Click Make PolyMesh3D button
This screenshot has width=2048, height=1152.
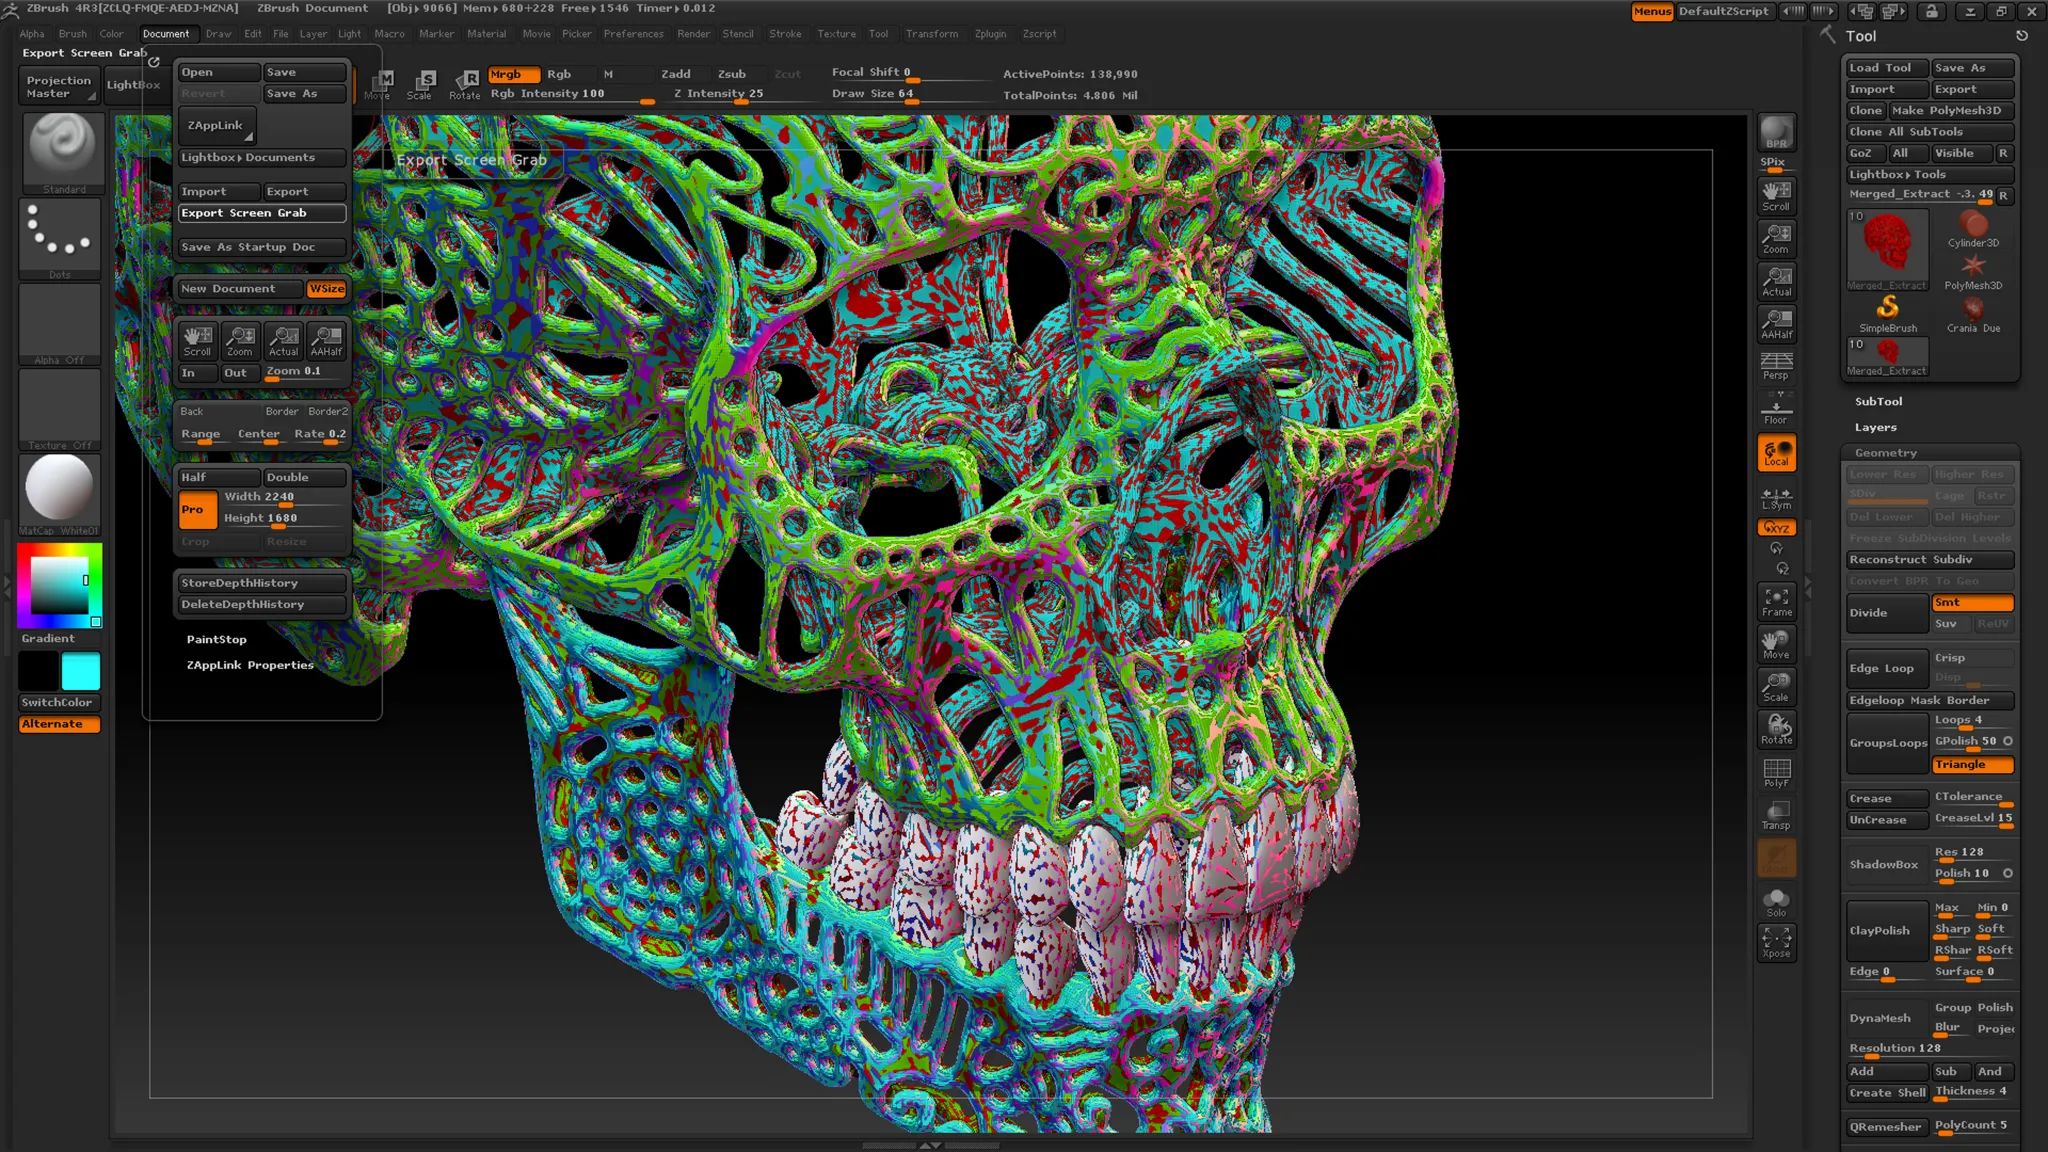click(1950, 110)
